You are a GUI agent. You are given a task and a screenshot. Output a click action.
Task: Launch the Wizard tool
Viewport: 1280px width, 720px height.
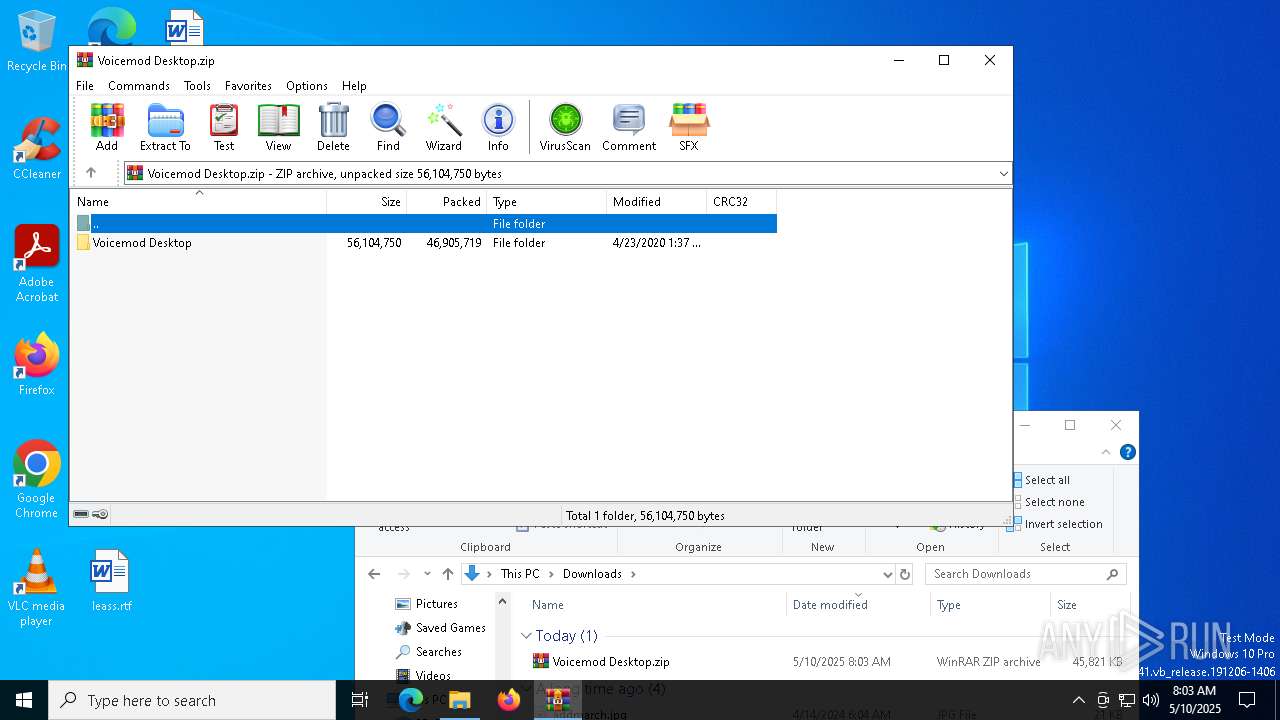coord(443,127)
